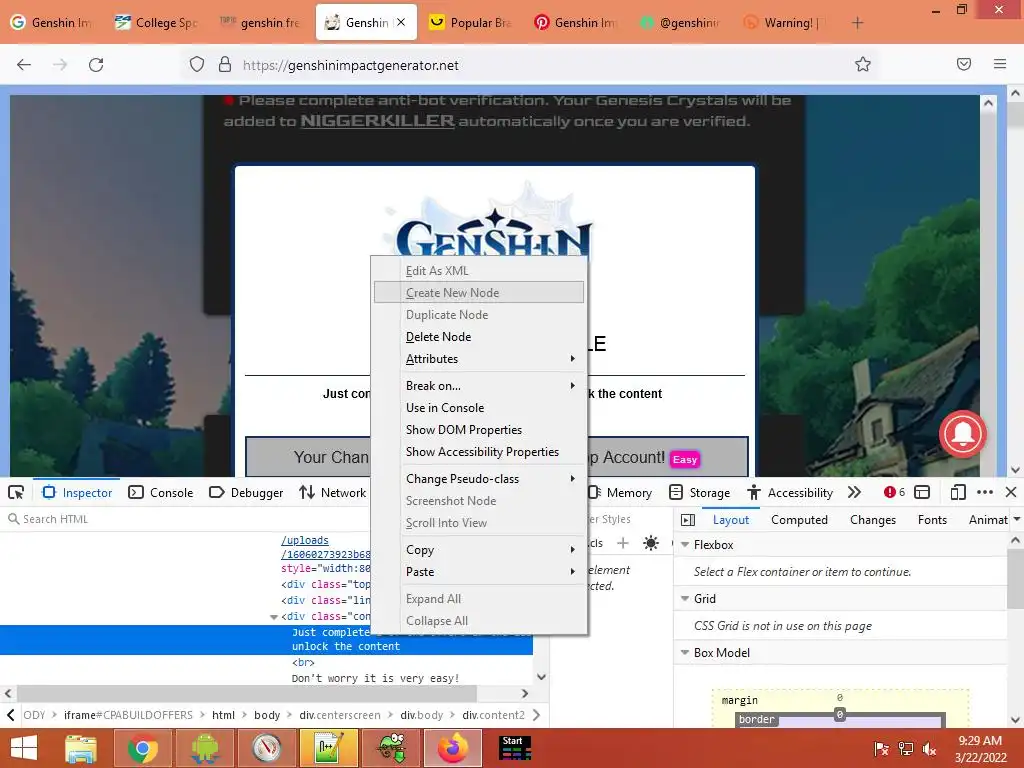Screen dimensions: 1024x768
Task: Open the Android emulator taskbar icon
Action: tap(205, 748)
